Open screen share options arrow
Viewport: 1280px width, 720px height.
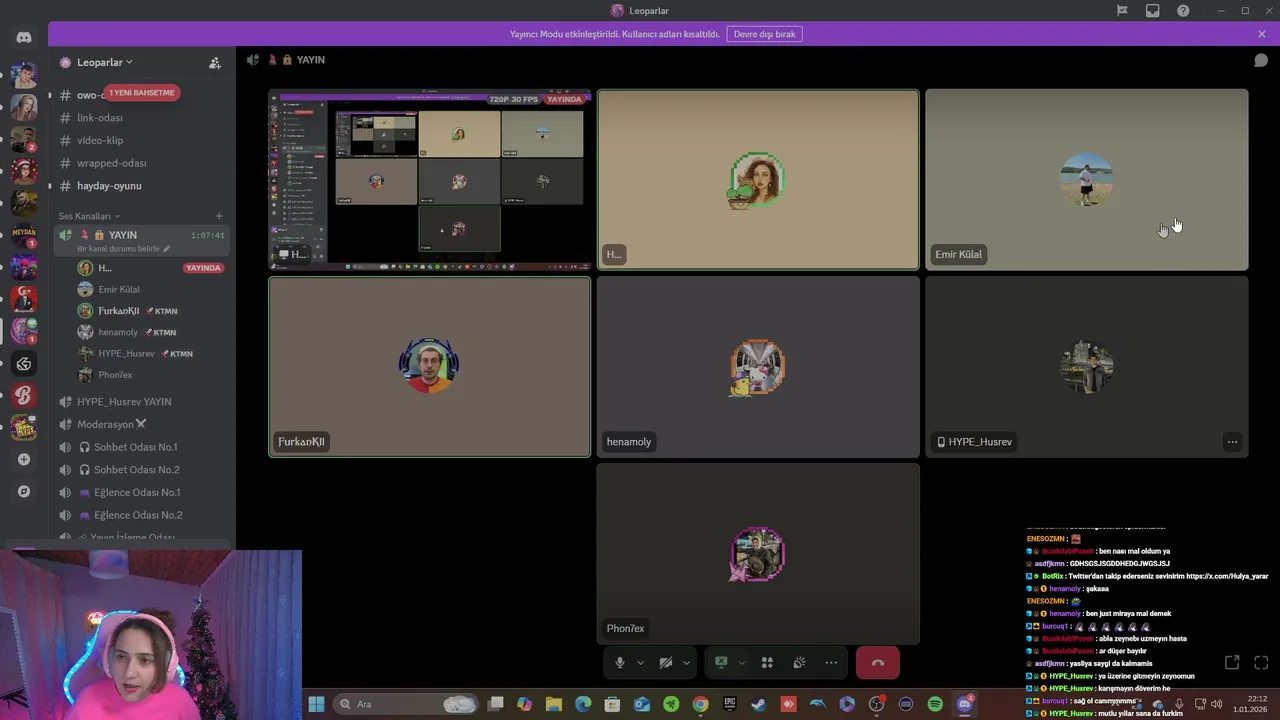(x=741, y=663)
